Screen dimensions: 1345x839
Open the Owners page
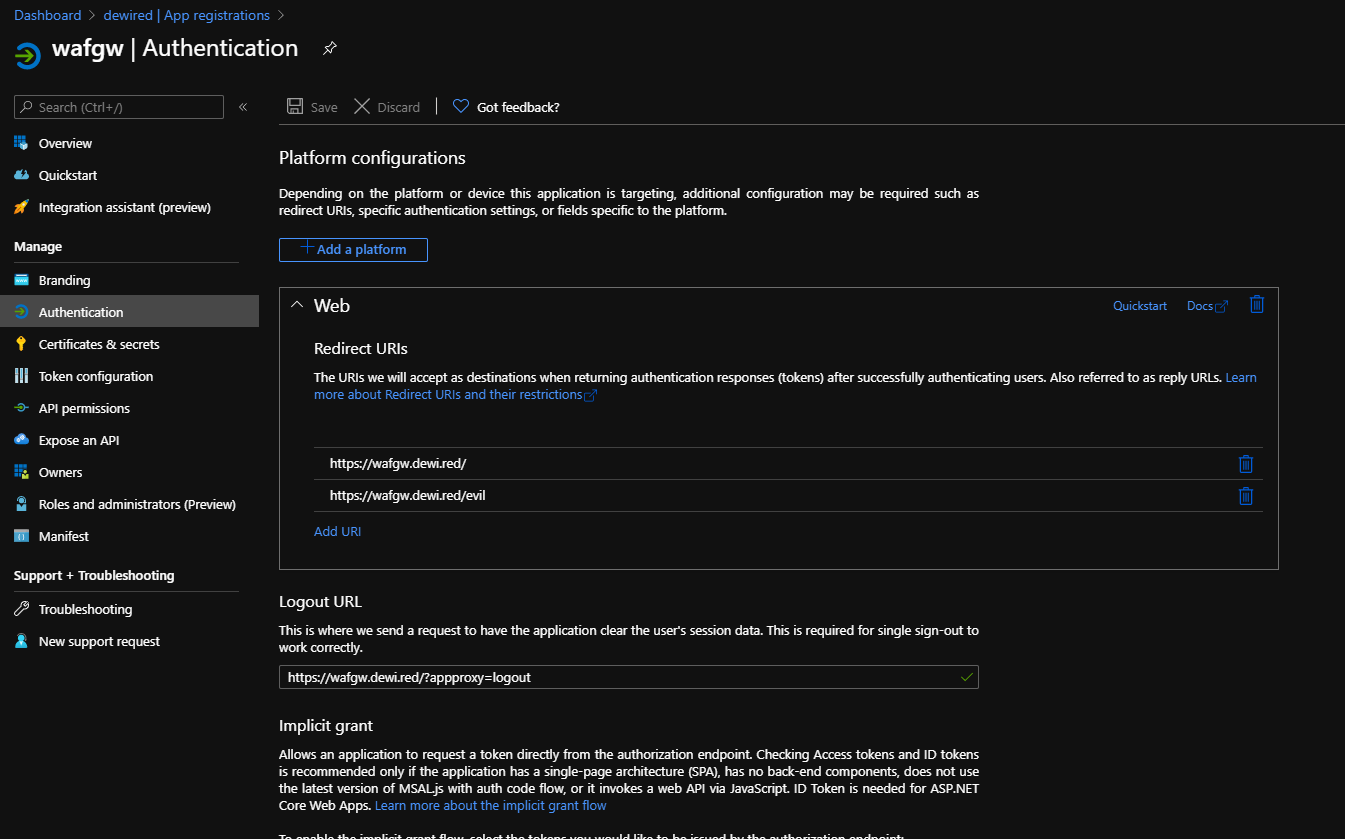[60, 471]
